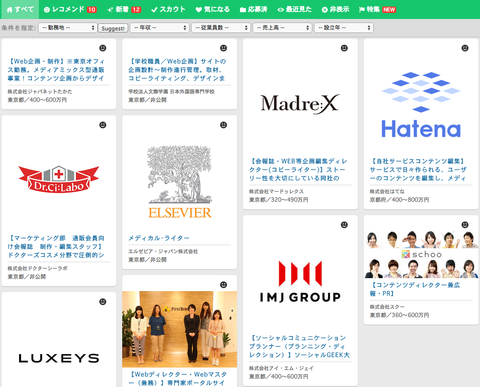Click company name エルゼビア・ジャパン株式会社
The height and width of the screenshot is (387, 480).
click(163, 251)
